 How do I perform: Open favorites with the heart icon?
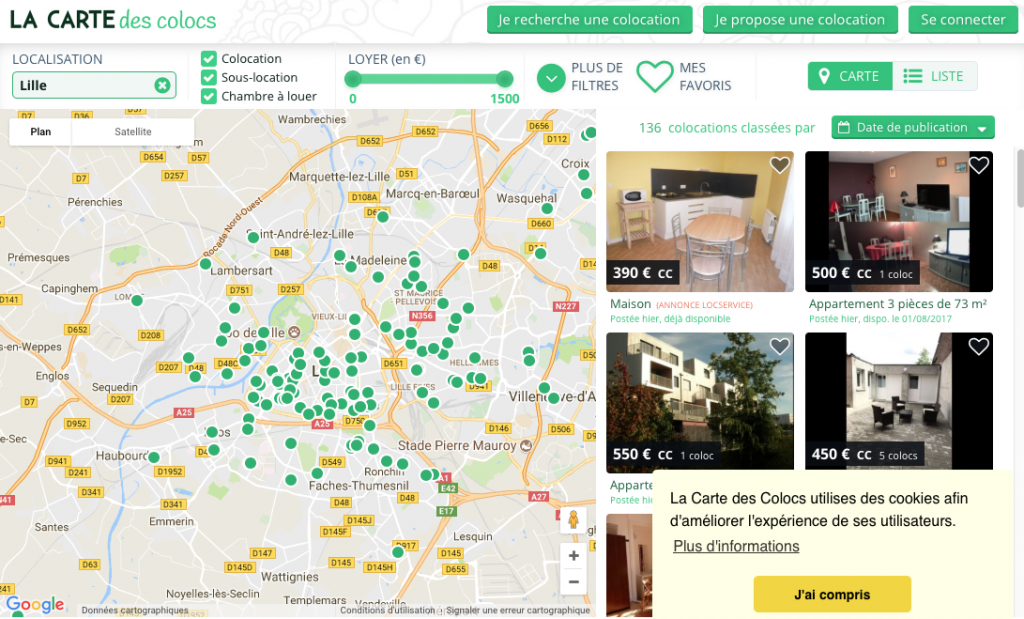click(655, 77)
